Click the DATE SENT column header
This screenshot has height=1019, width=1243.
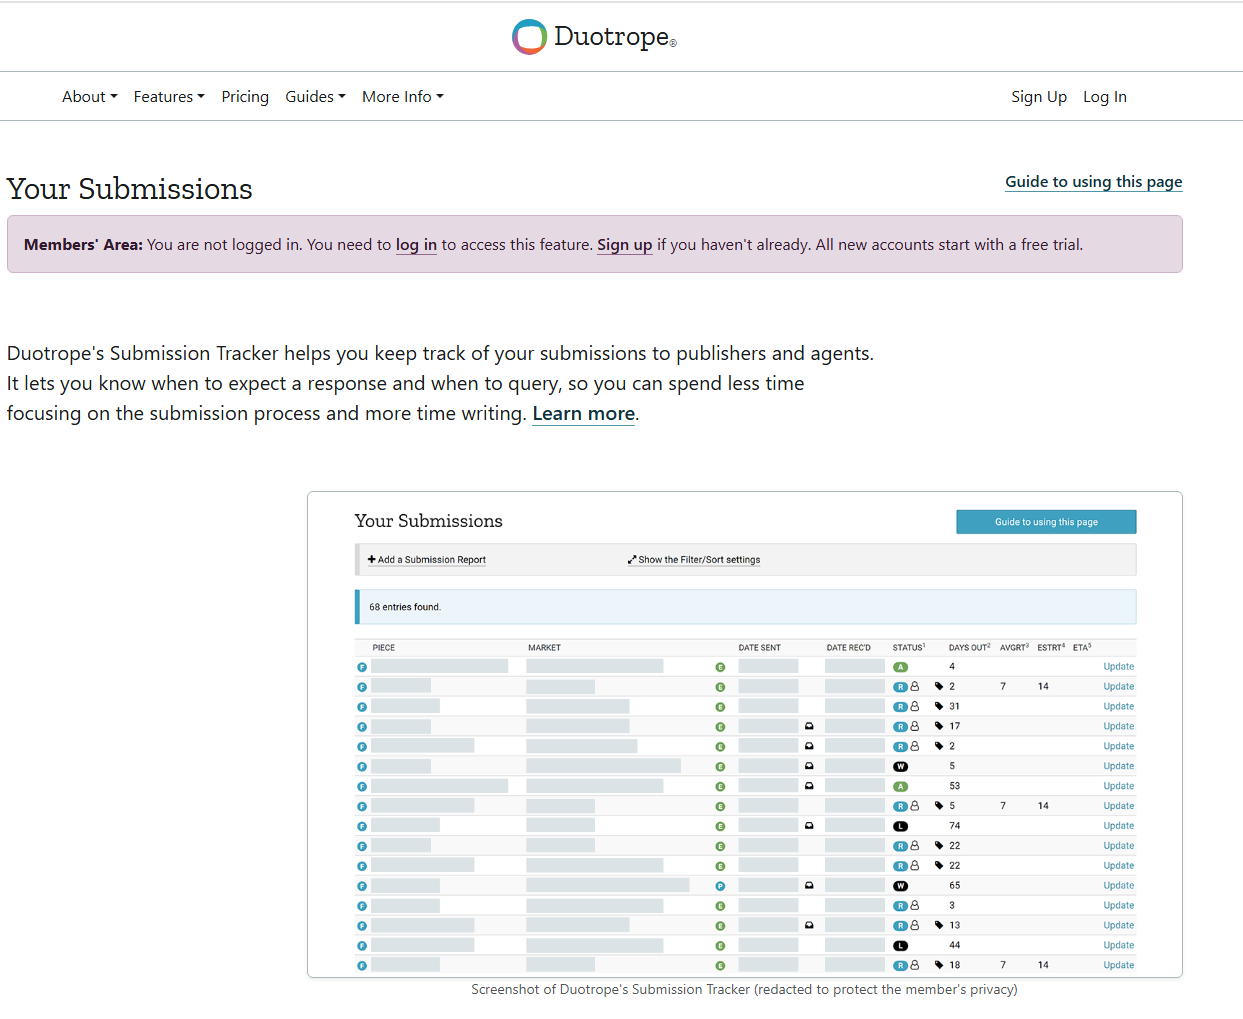click(x=760, y=648)
